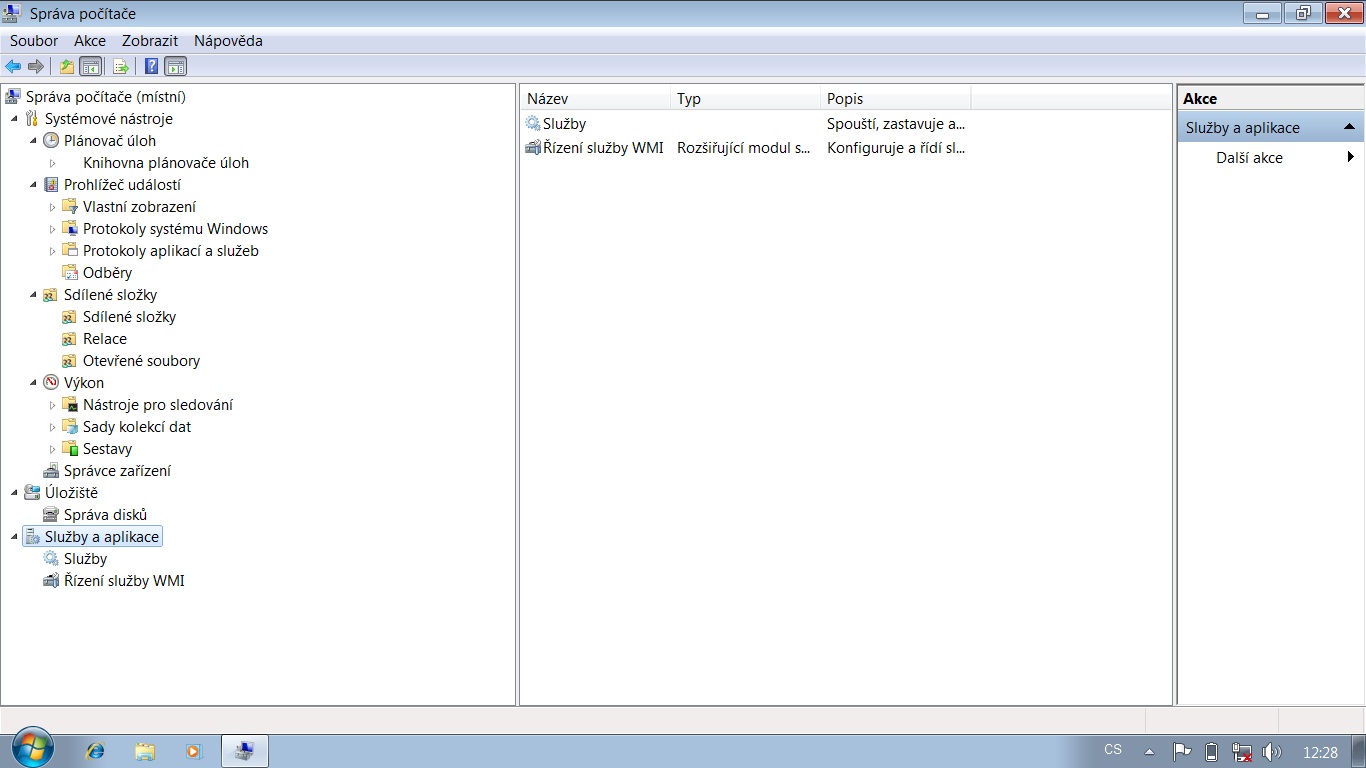This screenshot has width=1366, height=768.
Task: Expand the Vlastní zobrazení node
Action: pyautogui.click(x=52, y=207)
